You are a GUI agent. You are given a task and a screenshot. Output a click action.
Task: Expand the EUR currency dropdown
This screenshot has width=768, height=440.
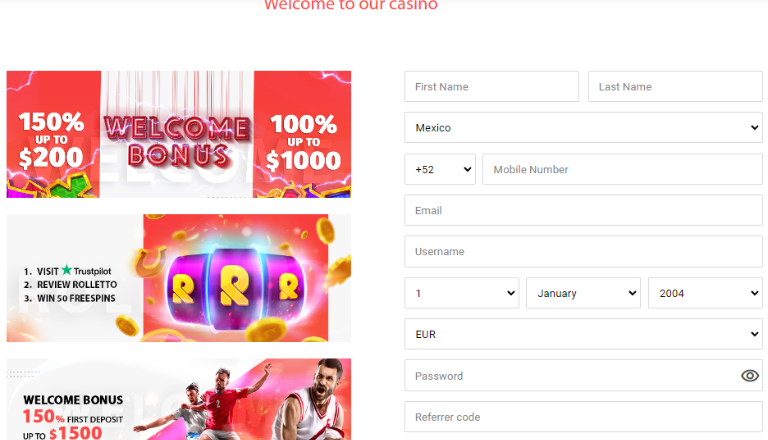click(x=583, y=334)
